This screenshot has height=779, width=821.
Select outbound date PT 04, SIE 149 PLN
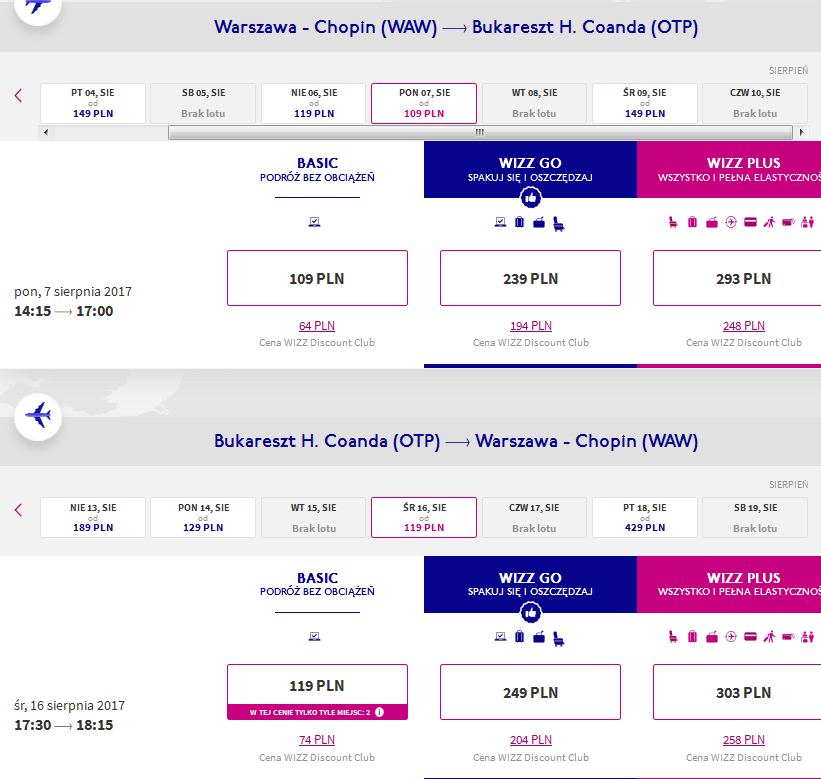point(93,103)
